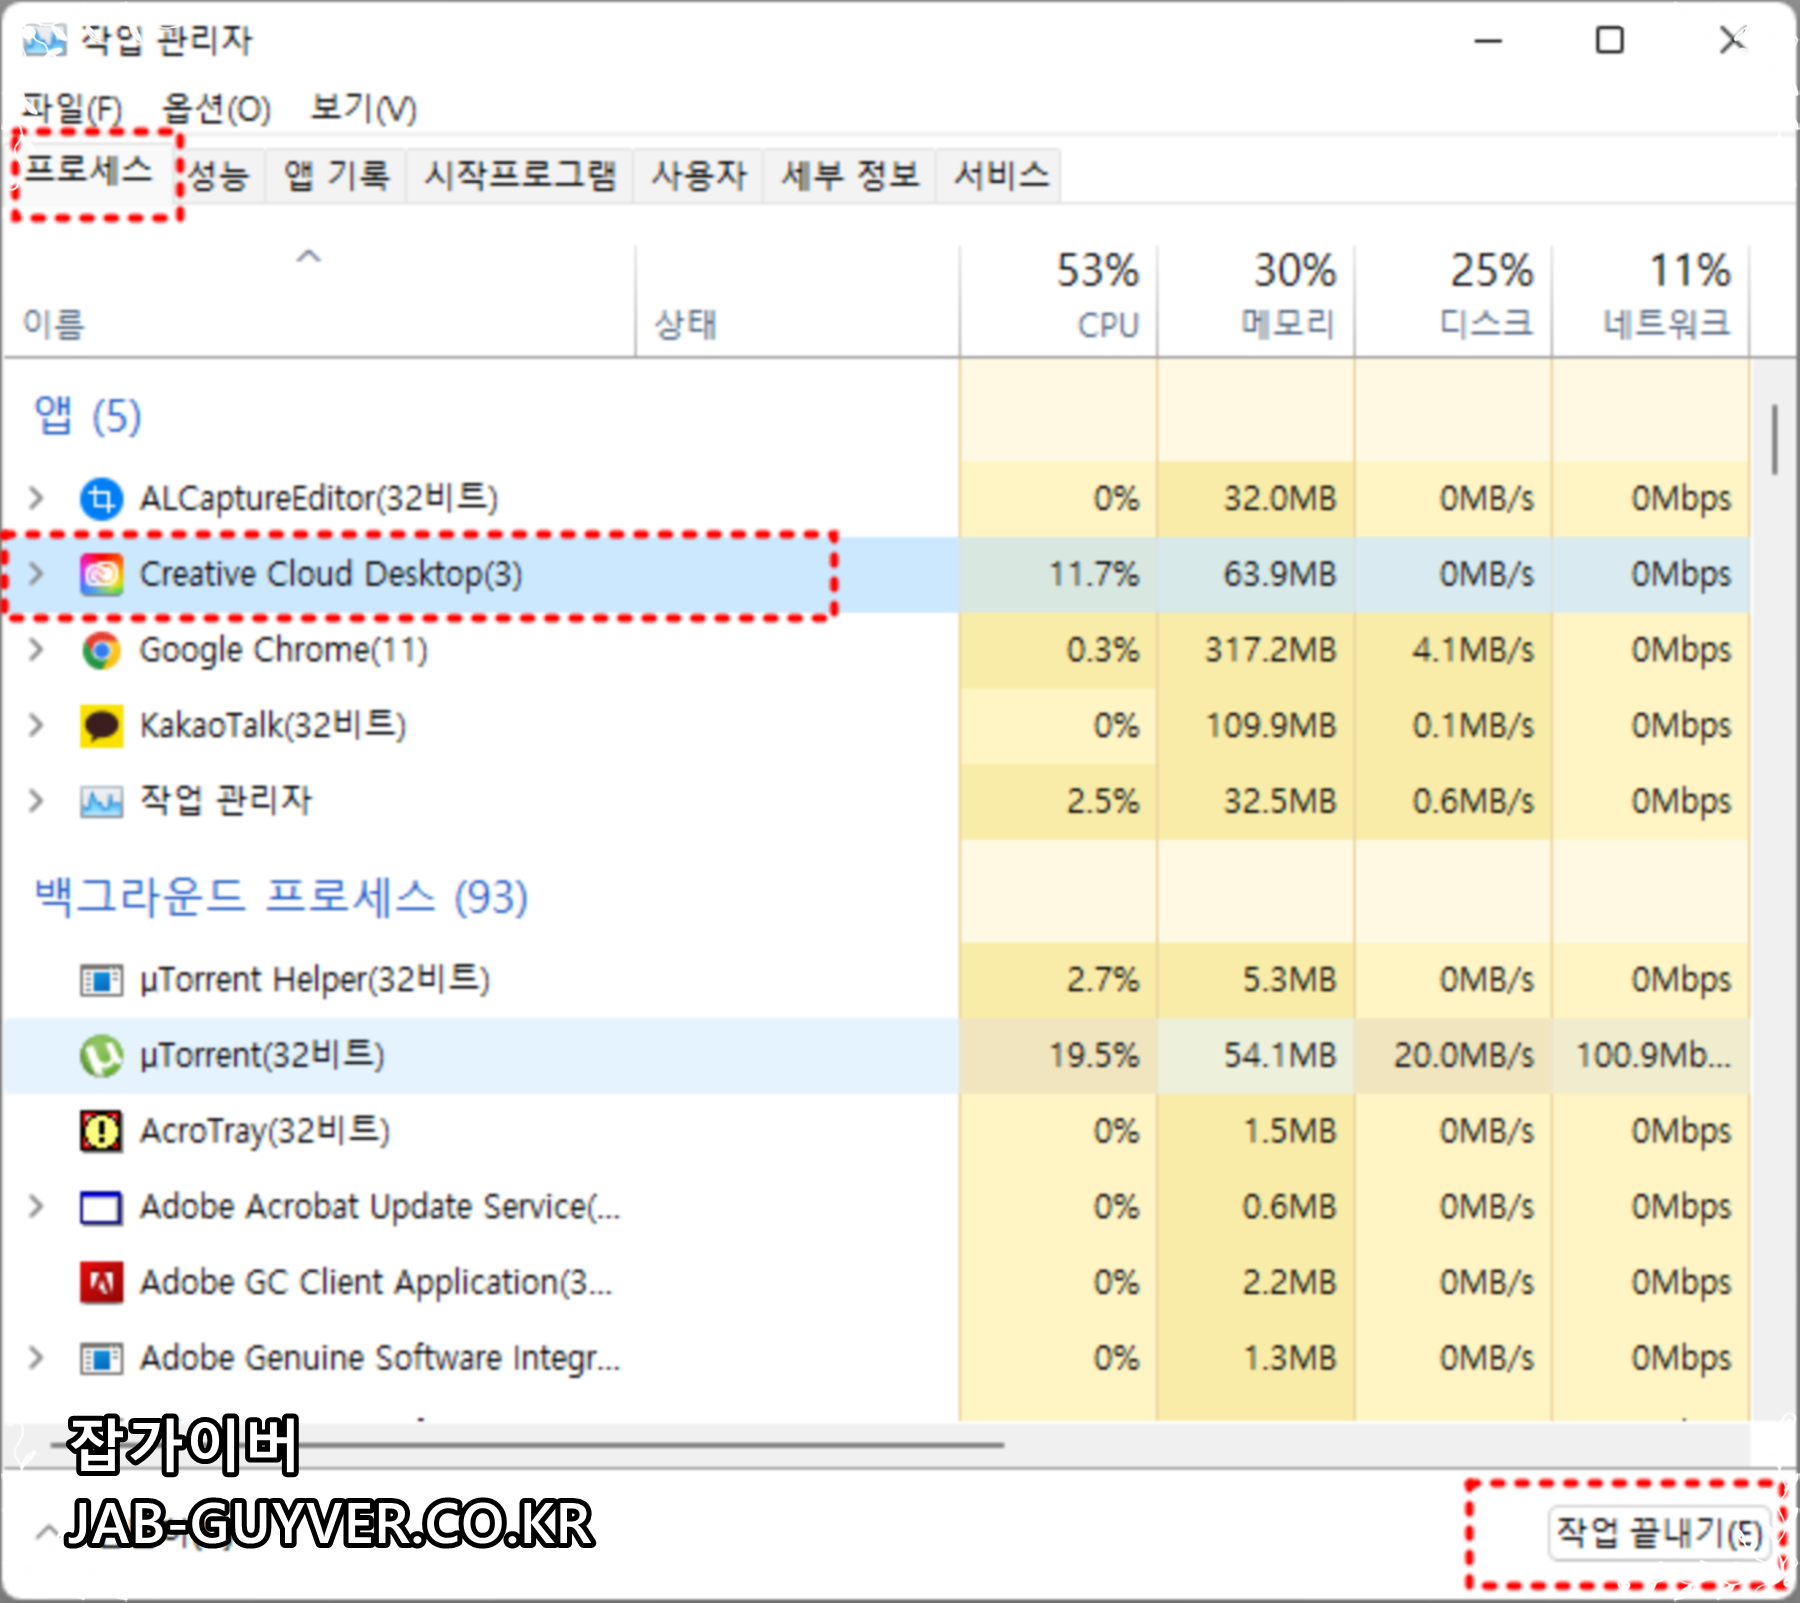Click Google Chrome's 317.2MB memory value
This screenshot has width=1800, height=1603.
pos(1270,650)
